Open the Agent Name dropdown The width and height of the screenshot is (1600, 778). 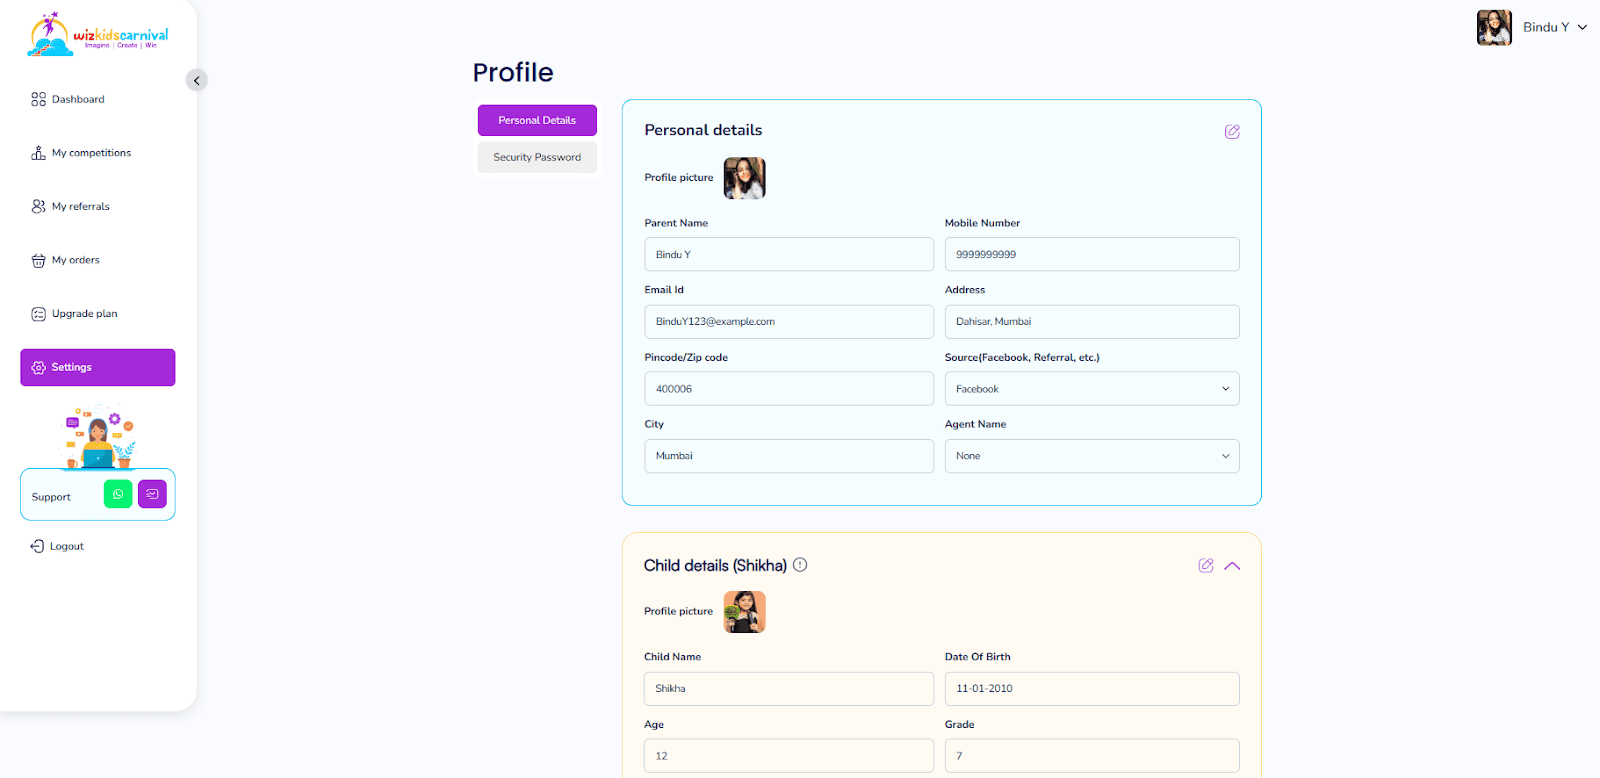[1092, 456]
